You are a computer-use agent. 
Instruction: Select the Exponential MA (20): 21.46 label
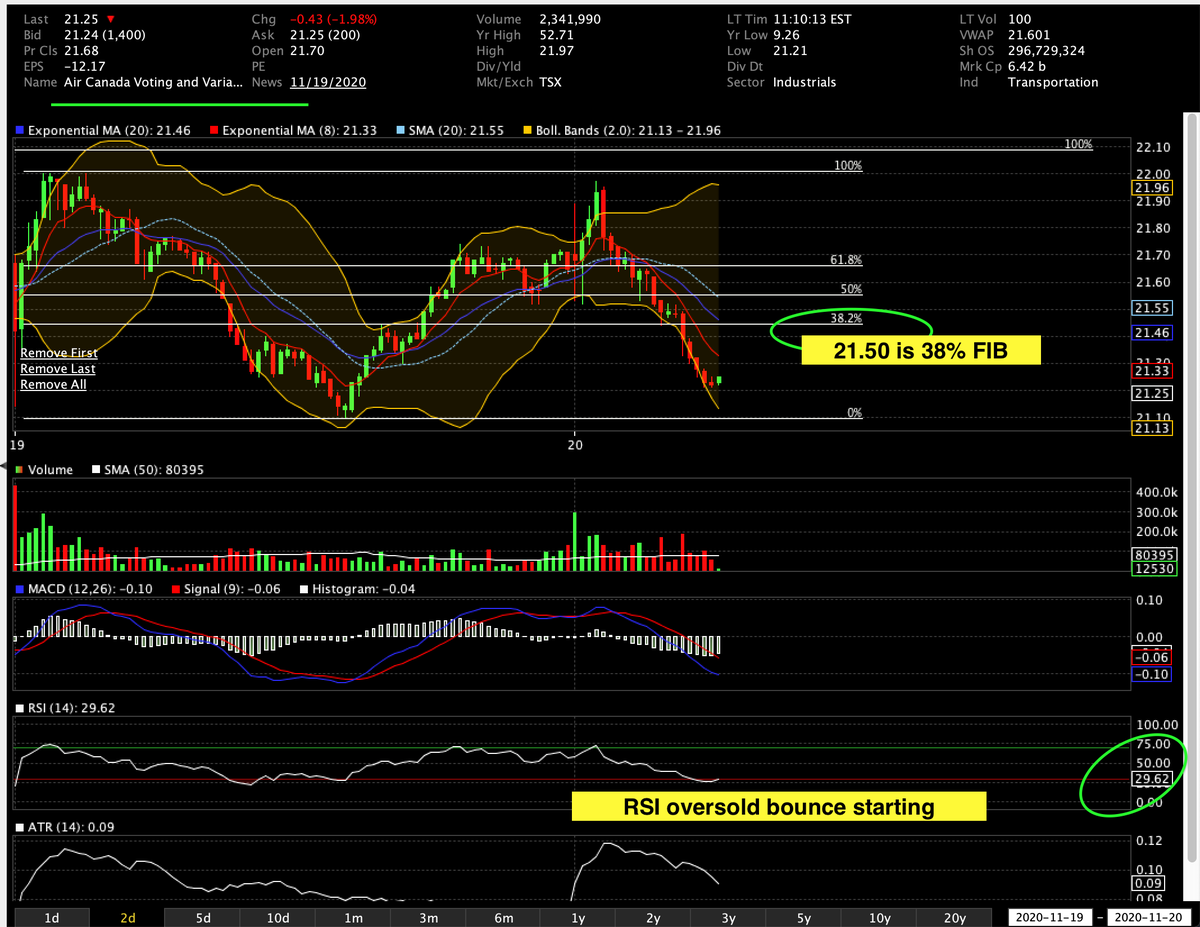point(111,130)
